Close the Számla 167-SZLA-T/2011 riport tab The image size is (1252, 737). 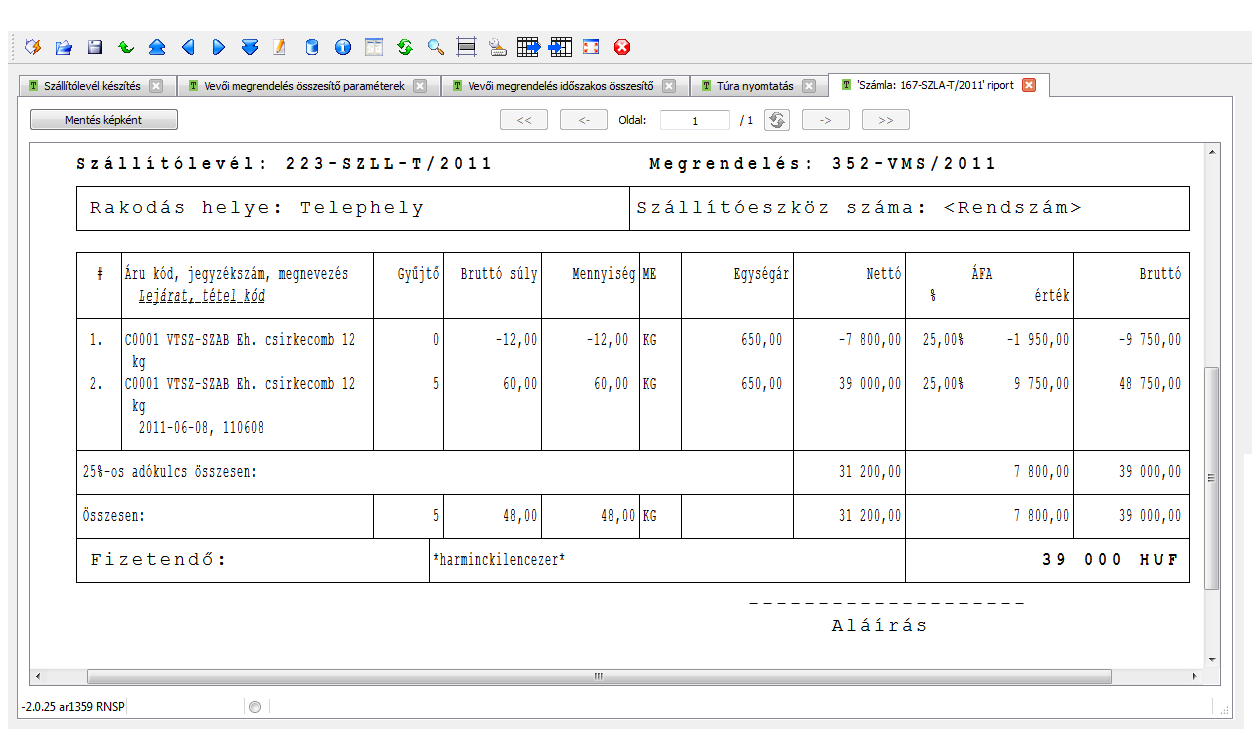1028,86
